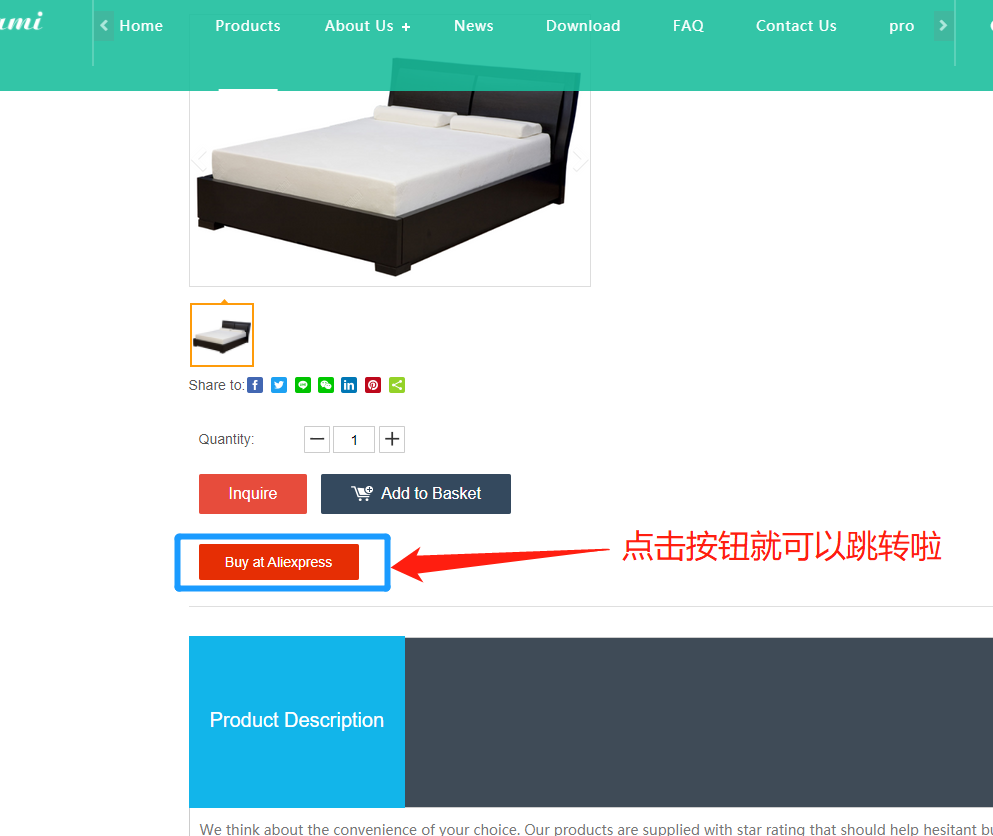This screenshot has width=993, height=836.
Task: Open the Products menu item
Action: click(248, 26)
